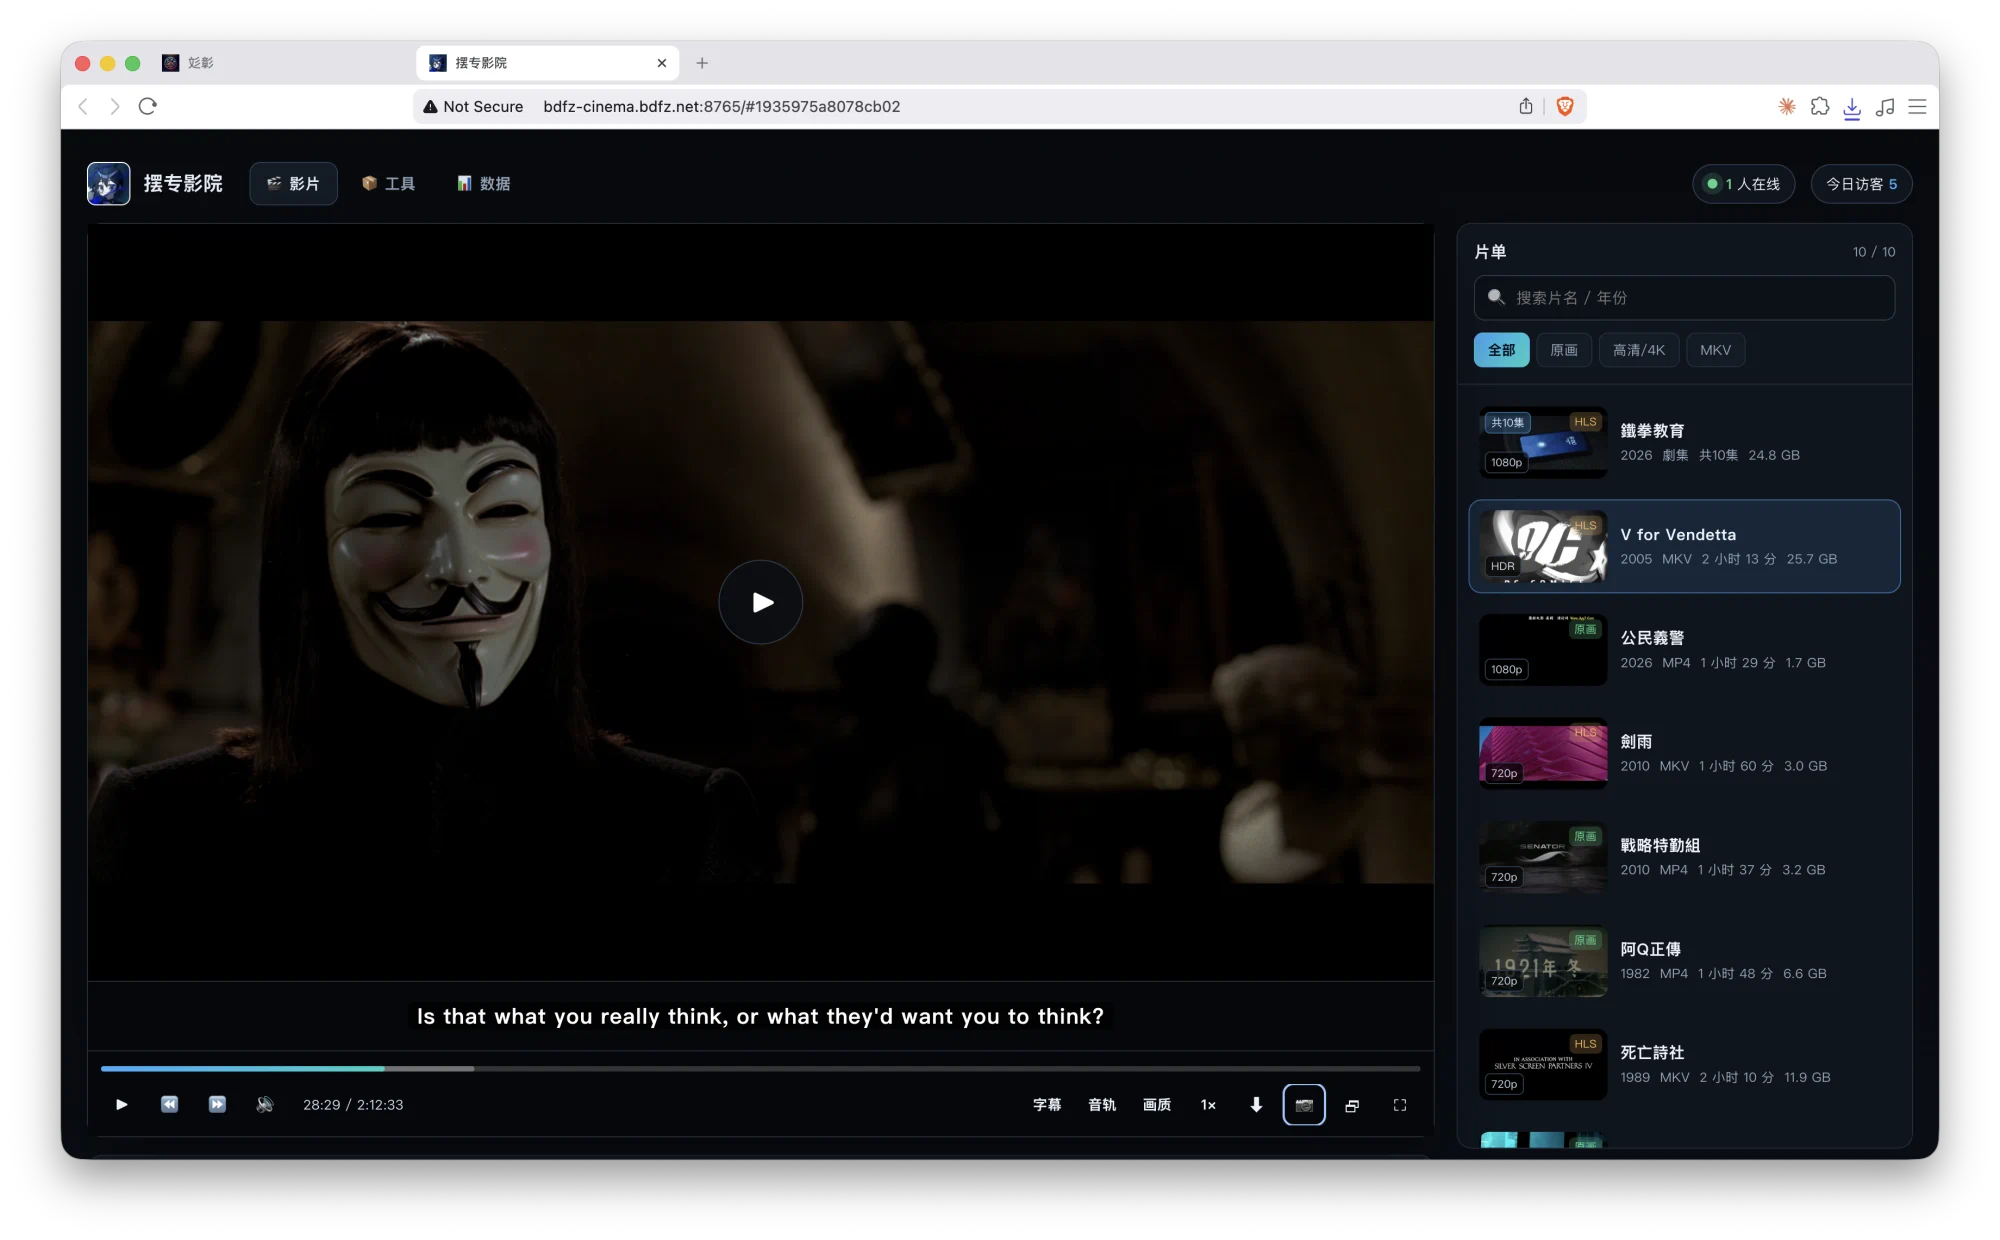Open a new browser tab

(702, 63)
